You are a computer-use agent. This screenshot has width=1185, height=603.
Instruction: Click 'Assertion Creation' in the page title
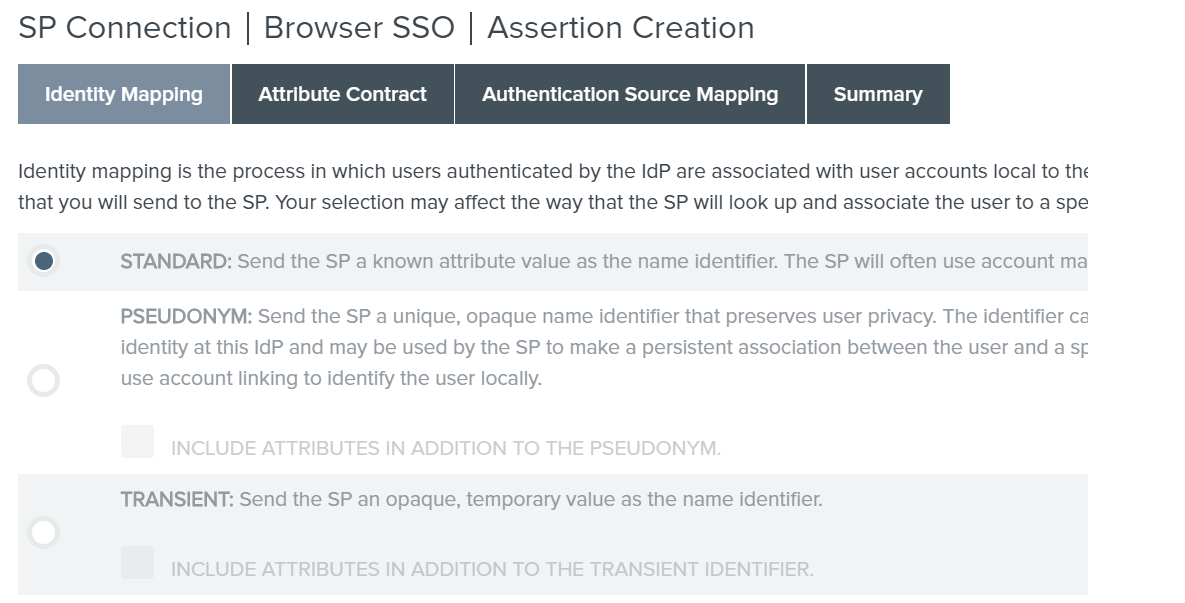(x=620, y=28)
